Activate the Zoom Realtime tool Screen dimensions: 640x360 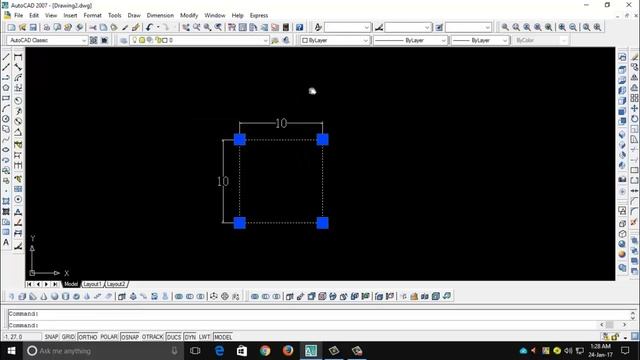[x=197, y=27]
